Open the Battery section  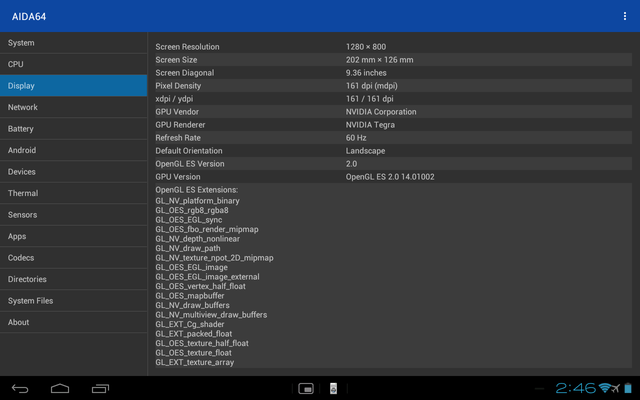[73, 129]
